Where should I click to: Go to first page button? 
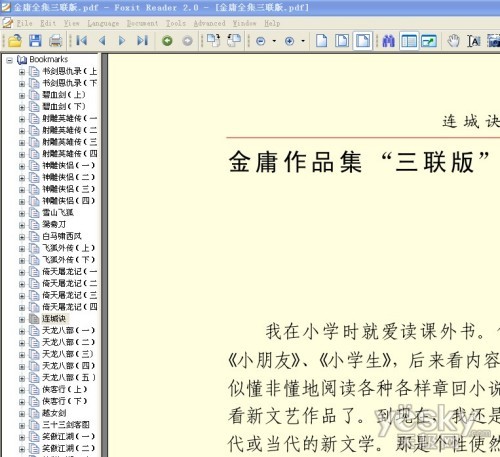click(82, 41)
